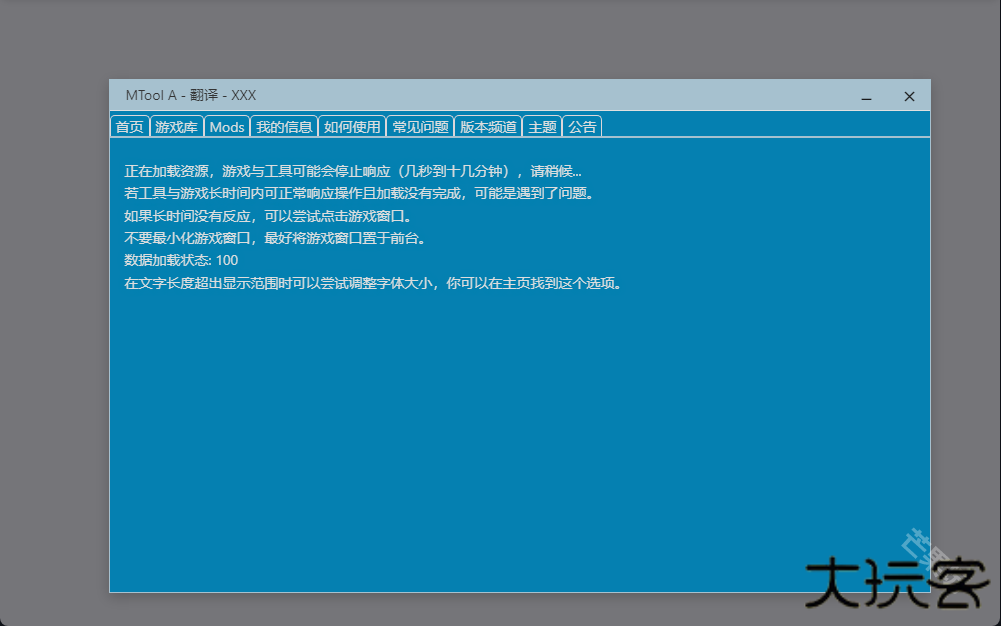
Task: Click the 若工具与游戏长时间内 message line
Action: (x=359, y=193)
